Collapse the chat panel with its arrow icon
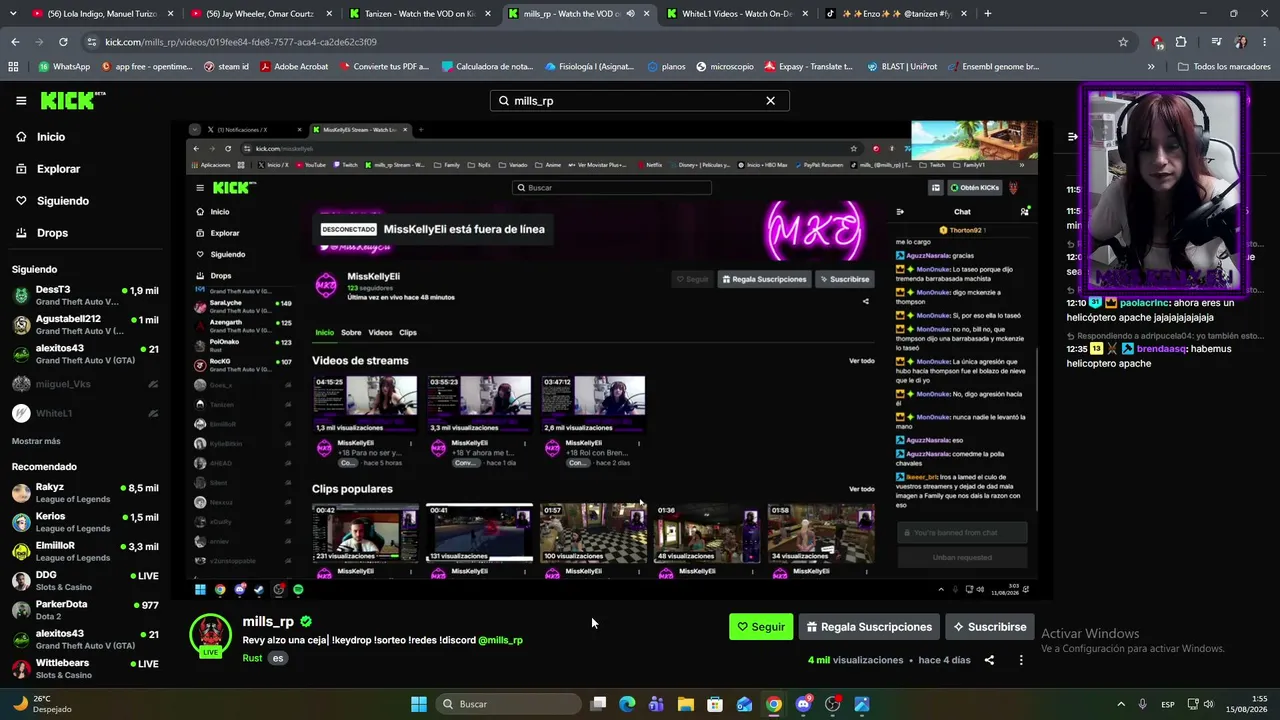 pyautogui.click(x=1073, y=137)
